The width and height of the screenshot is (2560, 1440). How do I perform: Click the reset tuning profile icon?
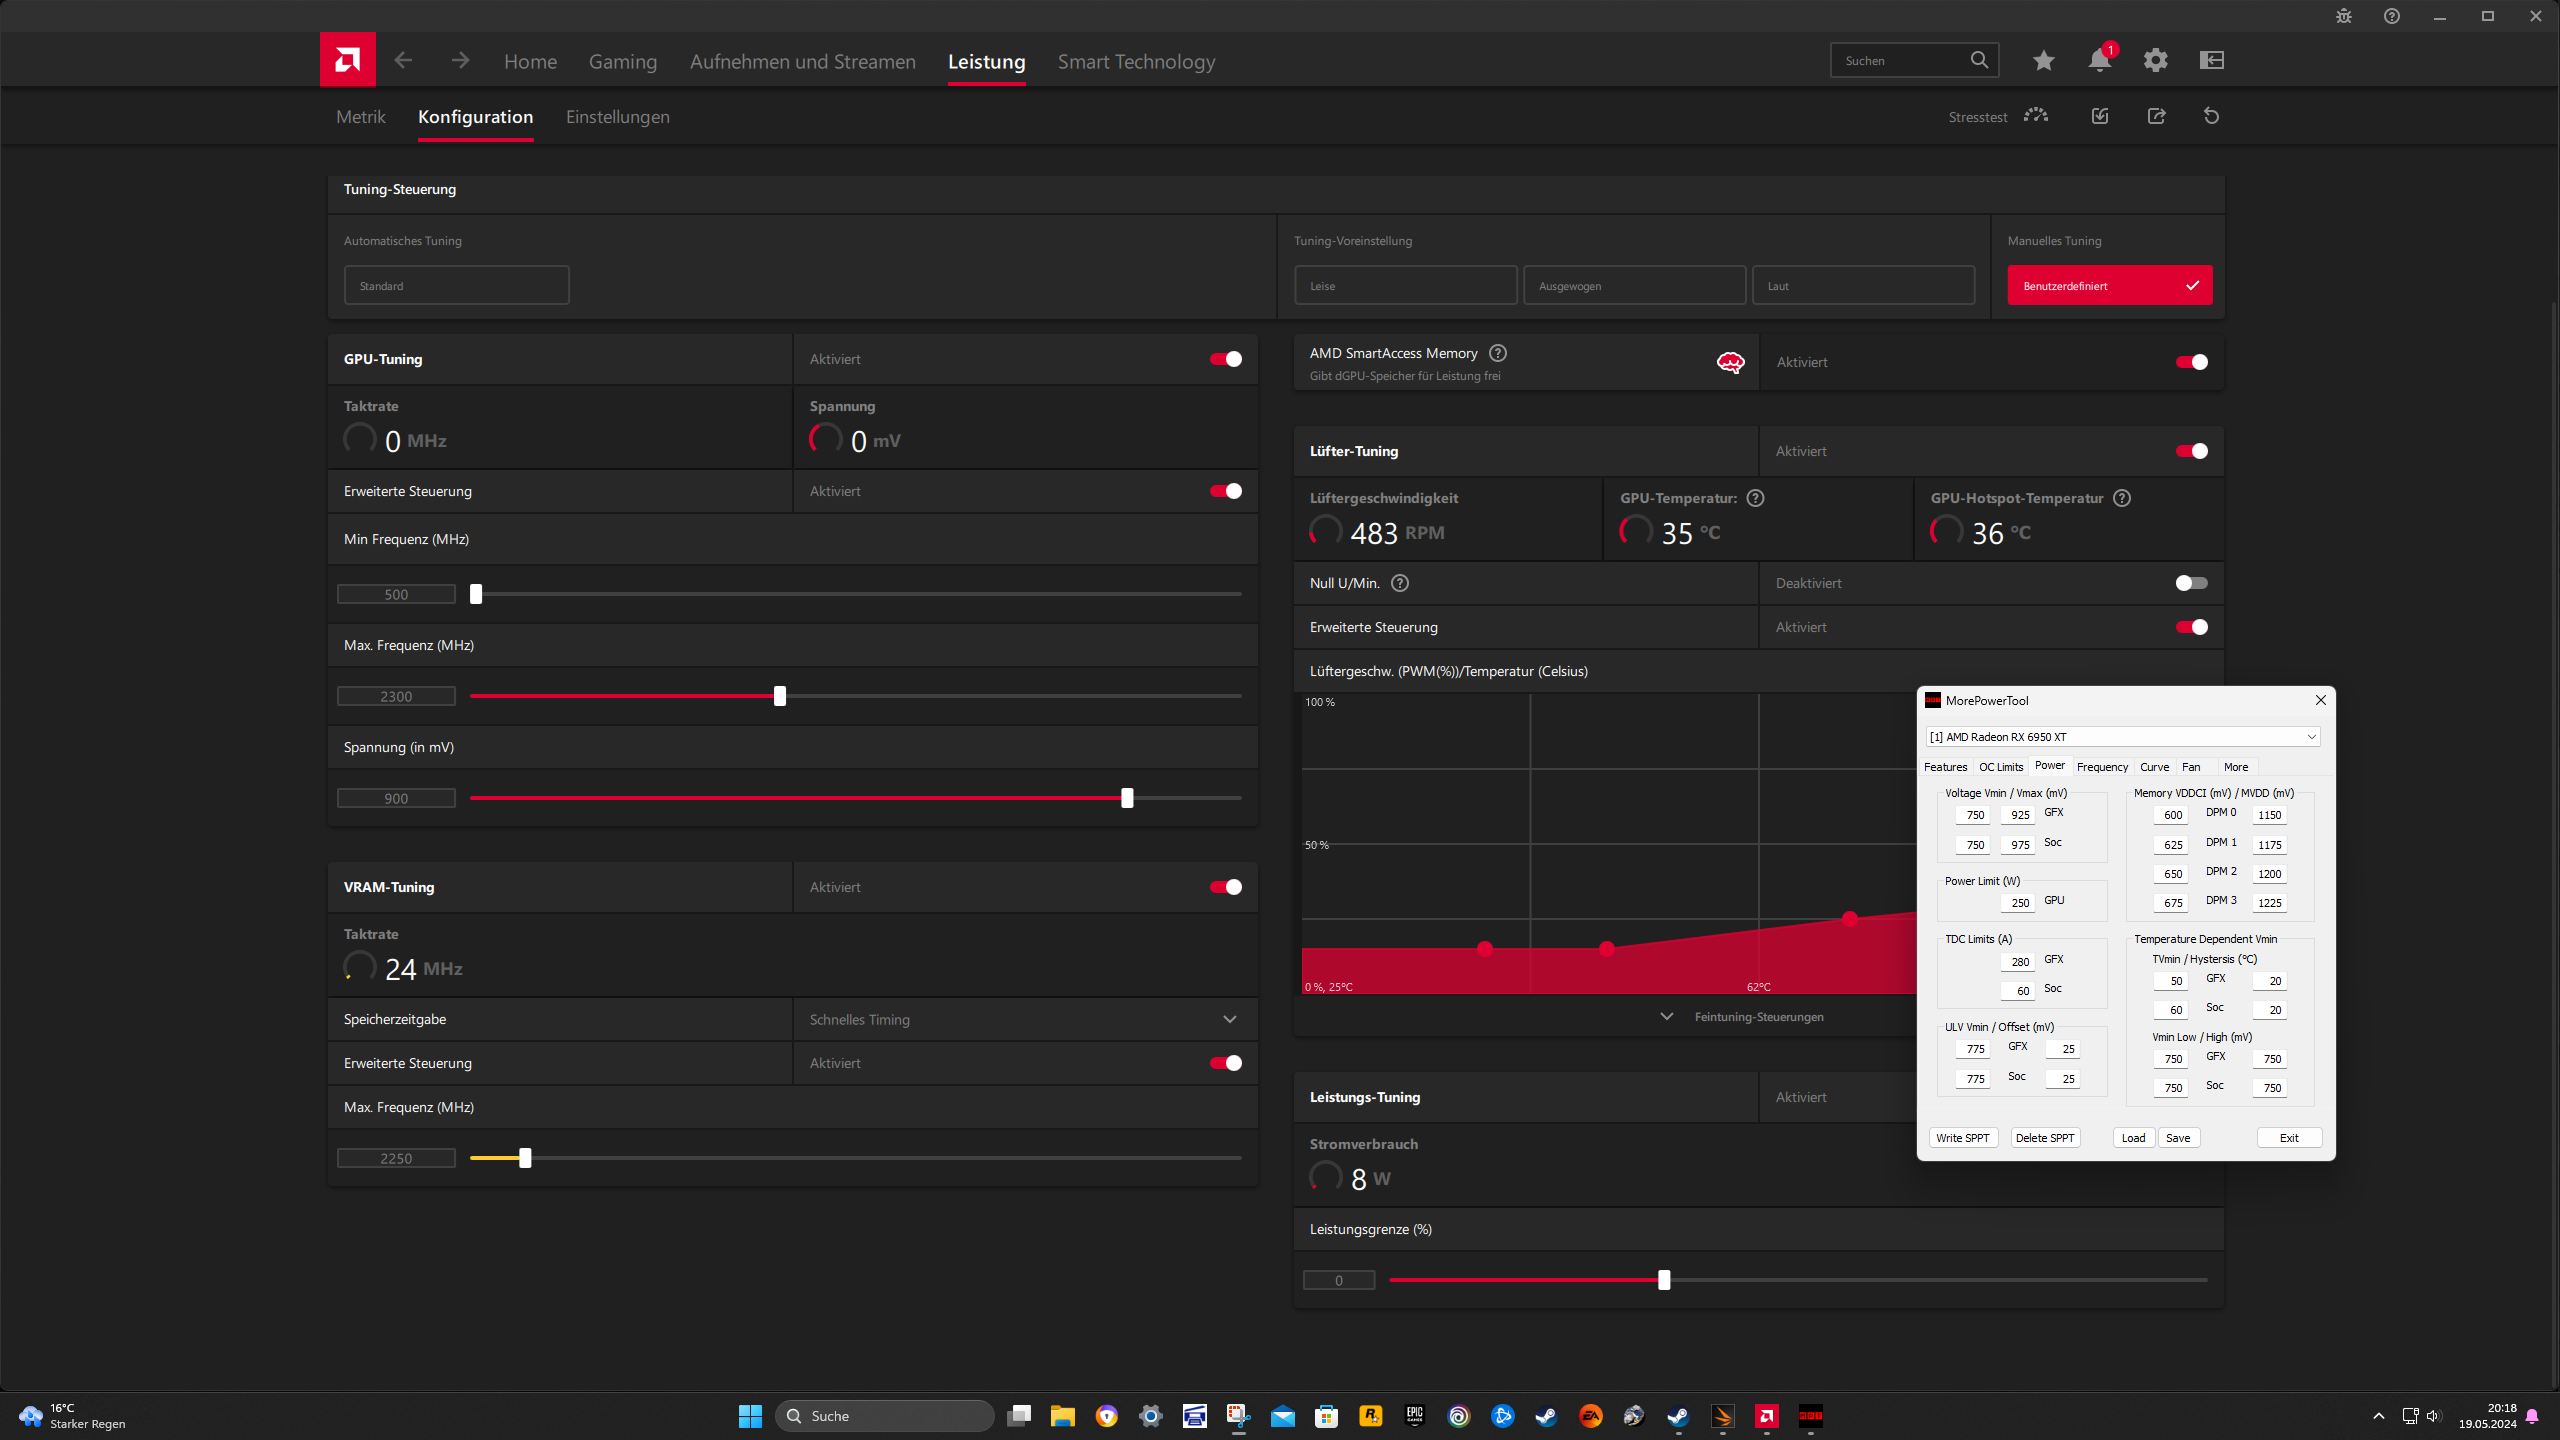pos(2211,116)
